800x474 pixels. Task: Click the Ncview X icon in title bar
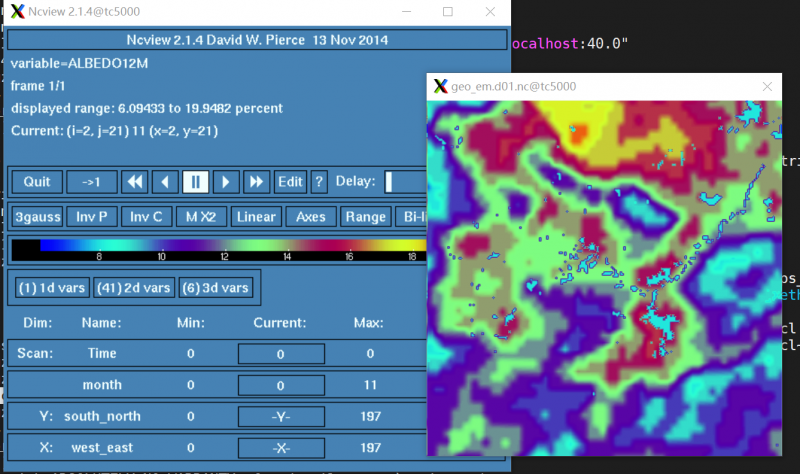pyautogui.click(x=18, y=11)
